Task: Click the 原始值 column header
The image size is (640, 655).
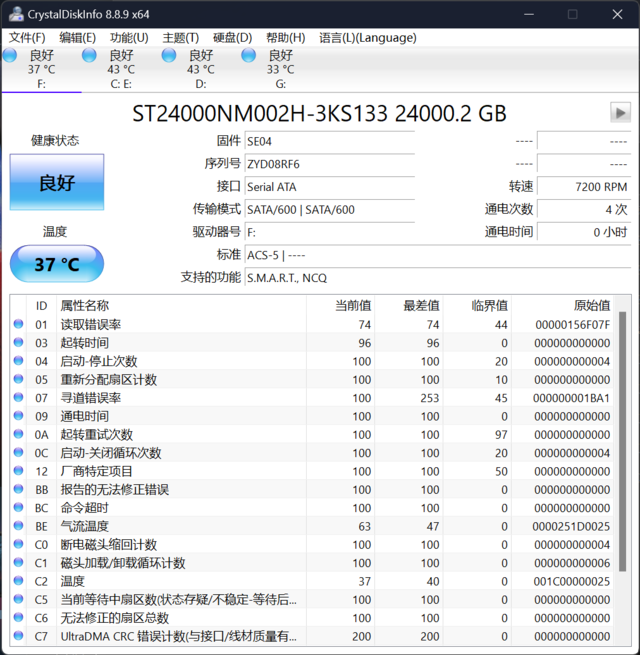Action: 592,305
